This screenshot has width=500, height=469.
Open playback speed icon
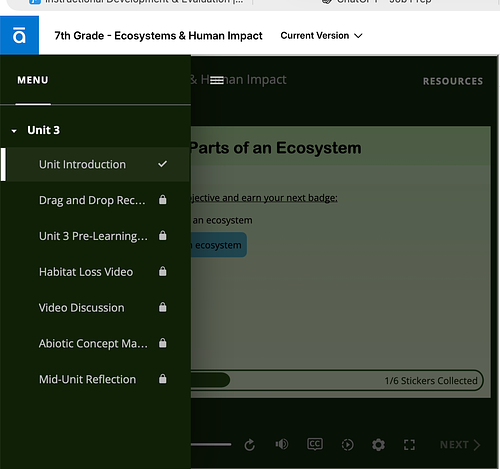click(347, 445)
